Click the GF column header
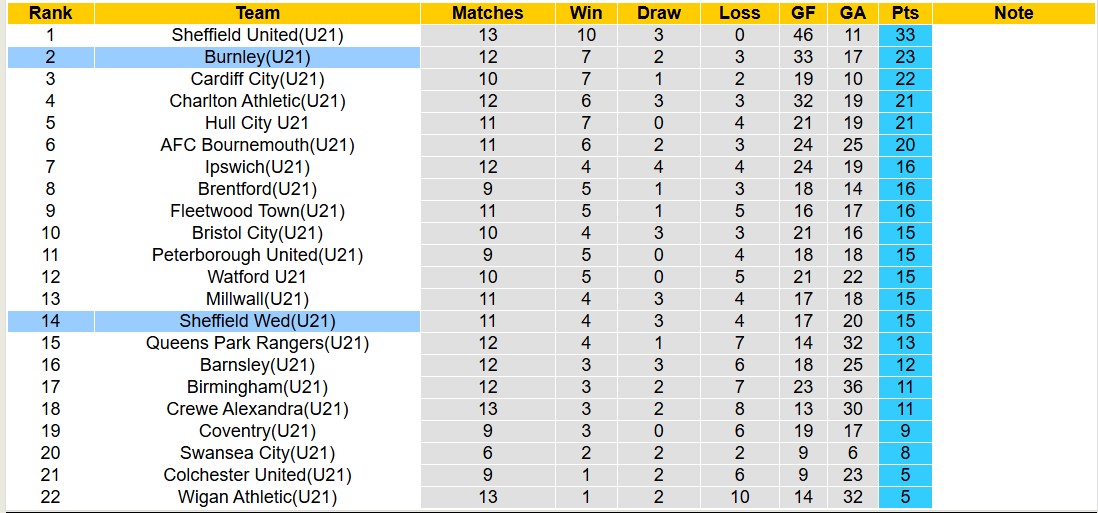 (802, 13)
